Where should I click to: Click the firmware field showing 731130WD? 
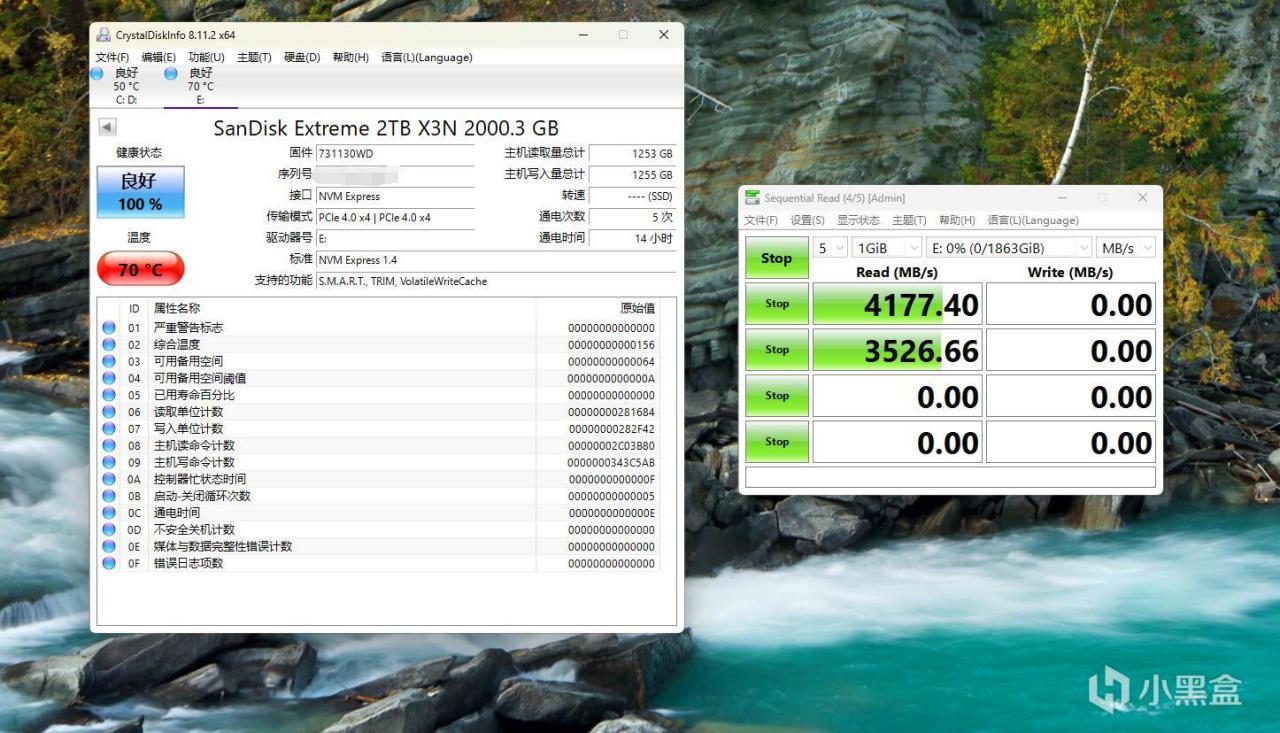click(x=395, y=154)
